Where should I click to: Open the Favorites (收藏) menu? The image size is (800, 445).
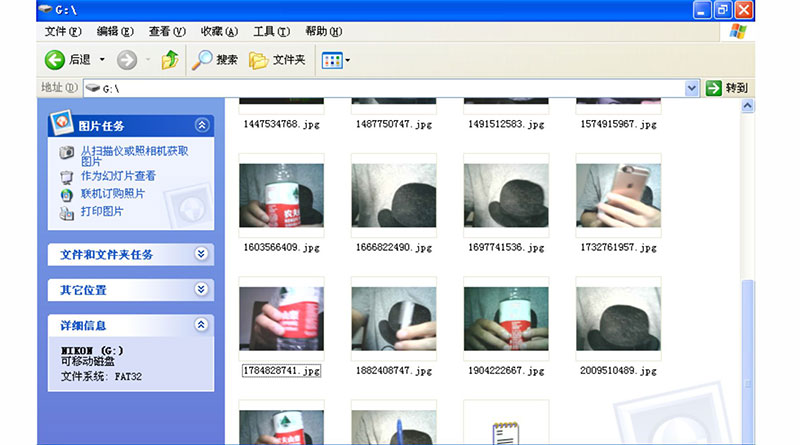219,32
